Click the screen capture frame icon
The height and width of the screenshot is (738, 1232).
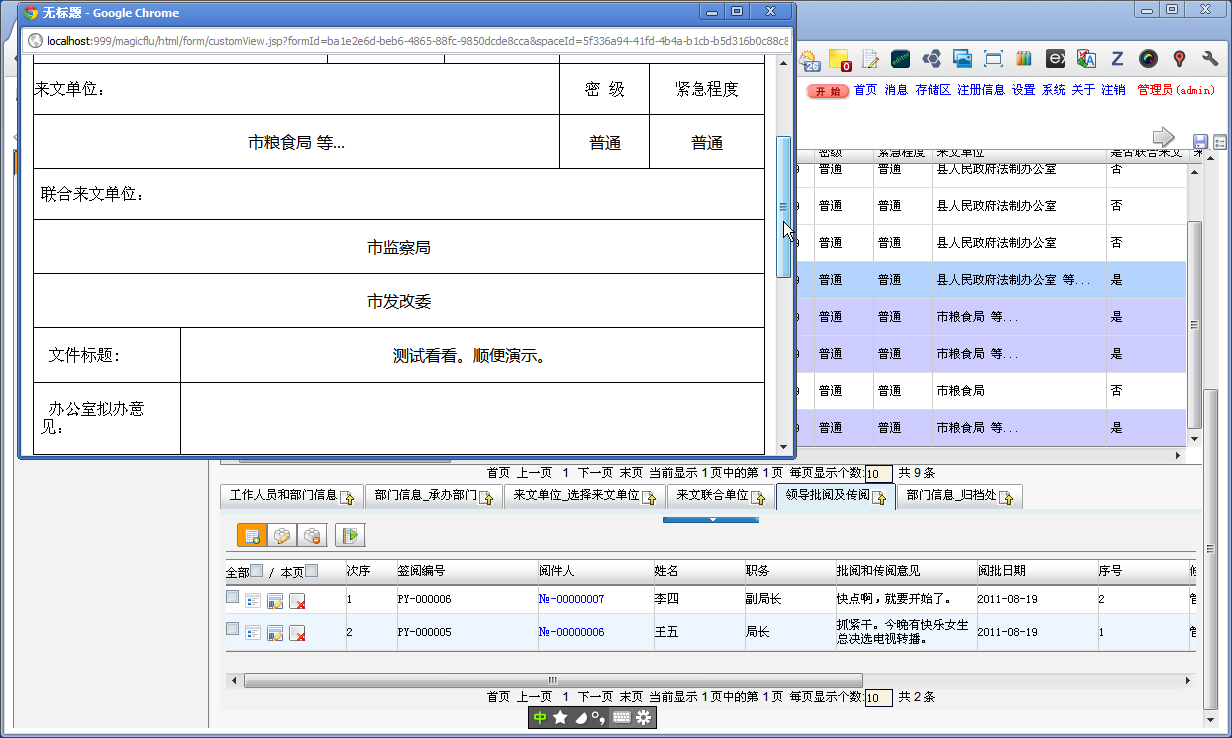click(993, 59)
